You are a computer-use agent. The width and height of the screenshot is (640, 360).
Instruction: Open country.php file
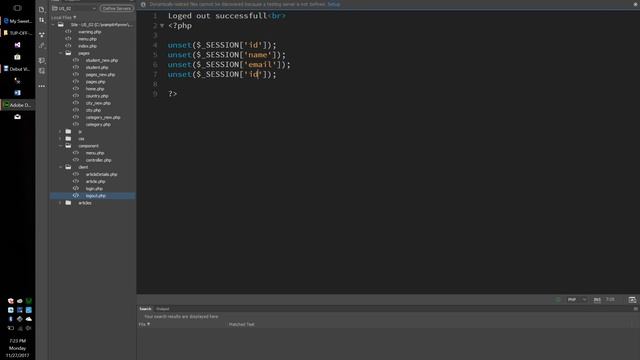97,96
